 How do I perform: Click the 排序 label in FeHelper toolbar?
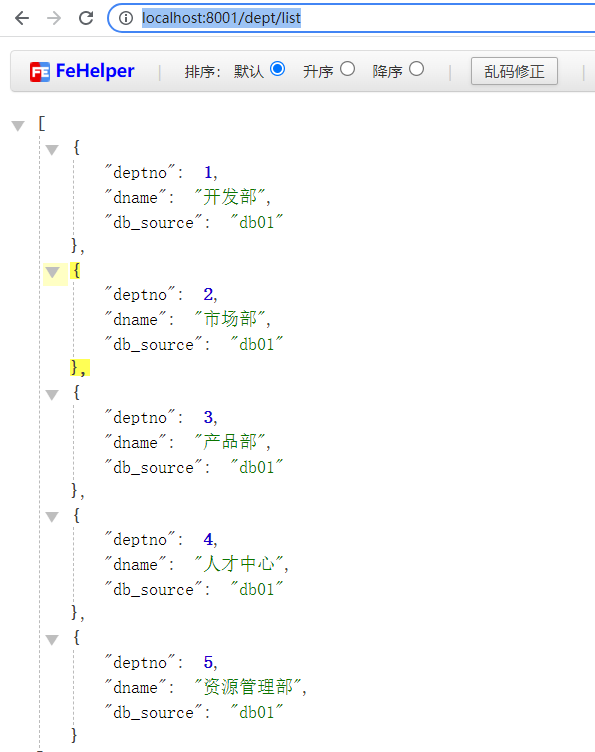coord(202,72)
